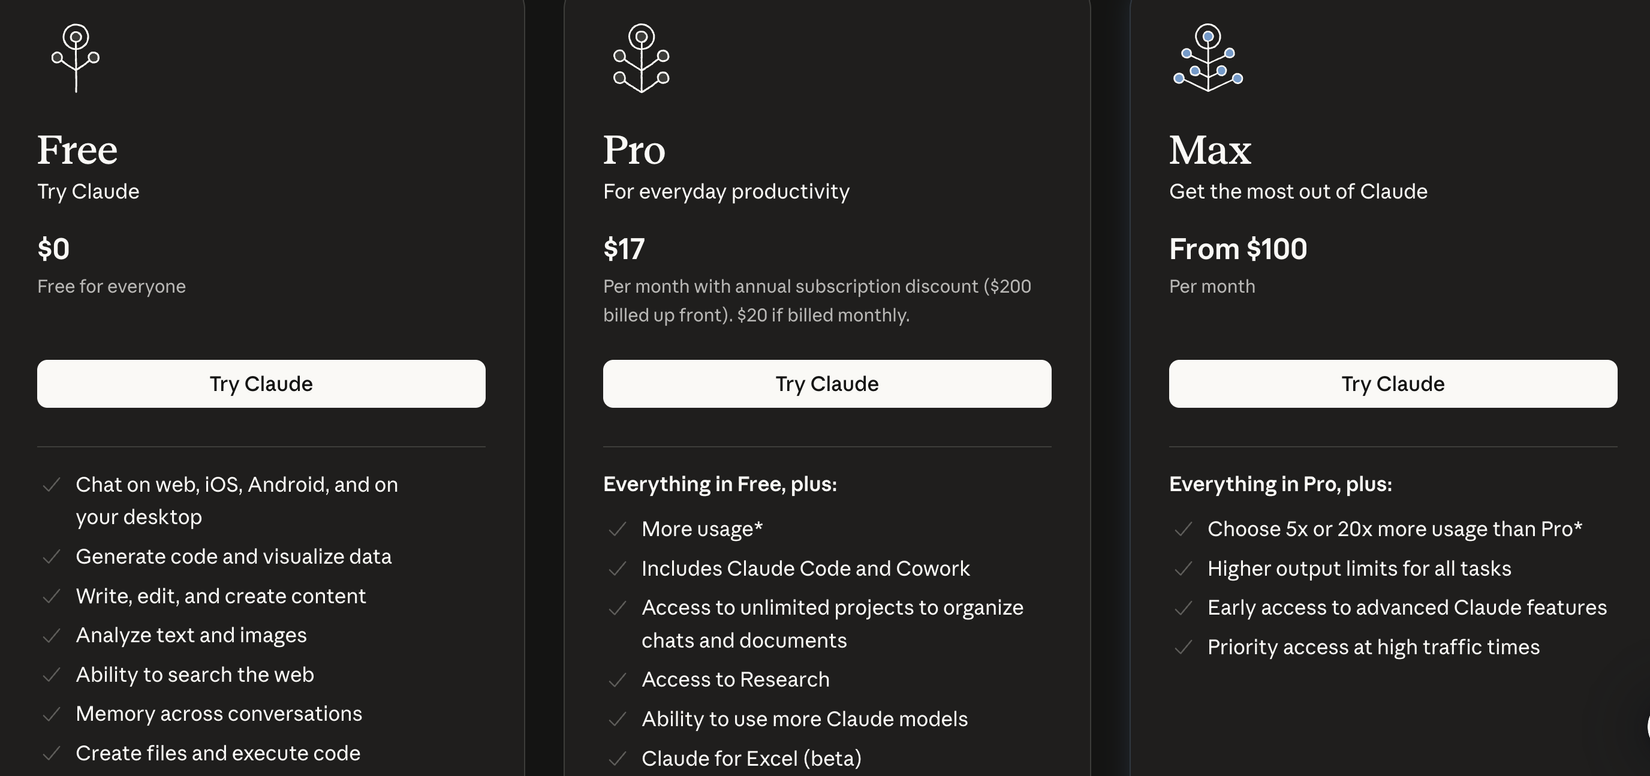Click the checkmark next to Access to Research
The width and height of the screenshot is (1650, 776).
(x=618, y=680)
